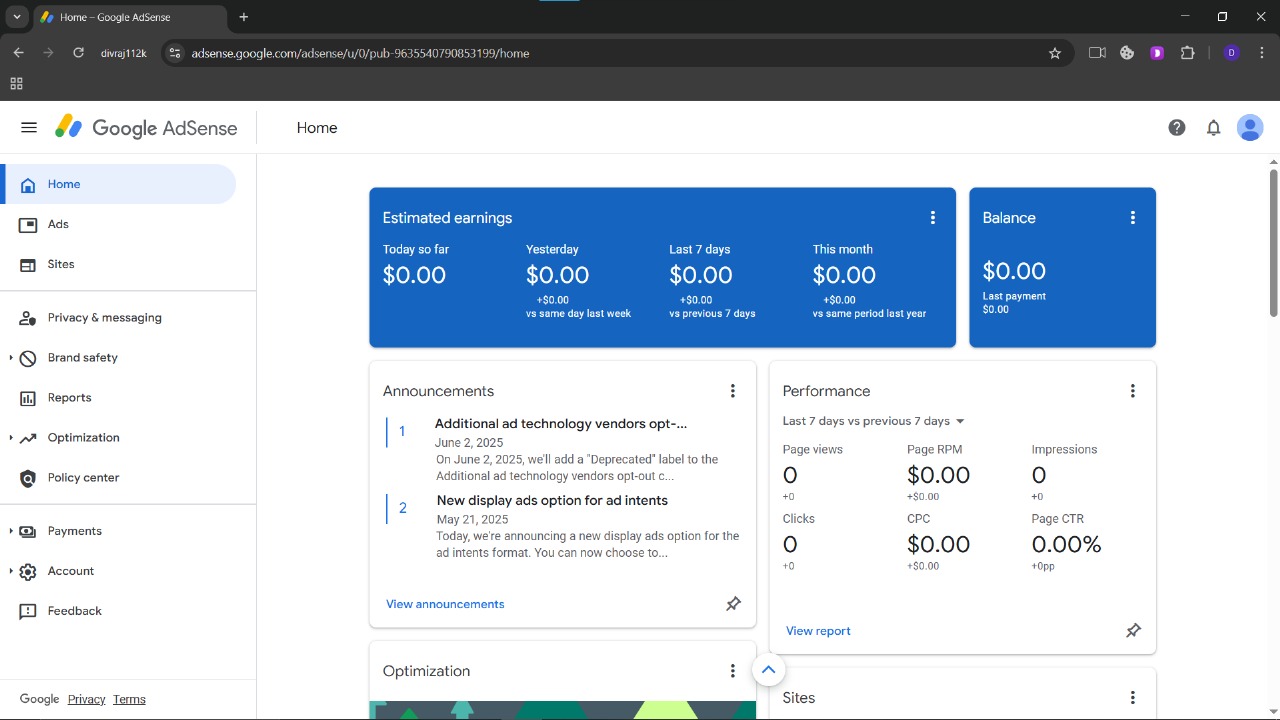
Task: Click the cookie extension icon
Action: 1127,53
